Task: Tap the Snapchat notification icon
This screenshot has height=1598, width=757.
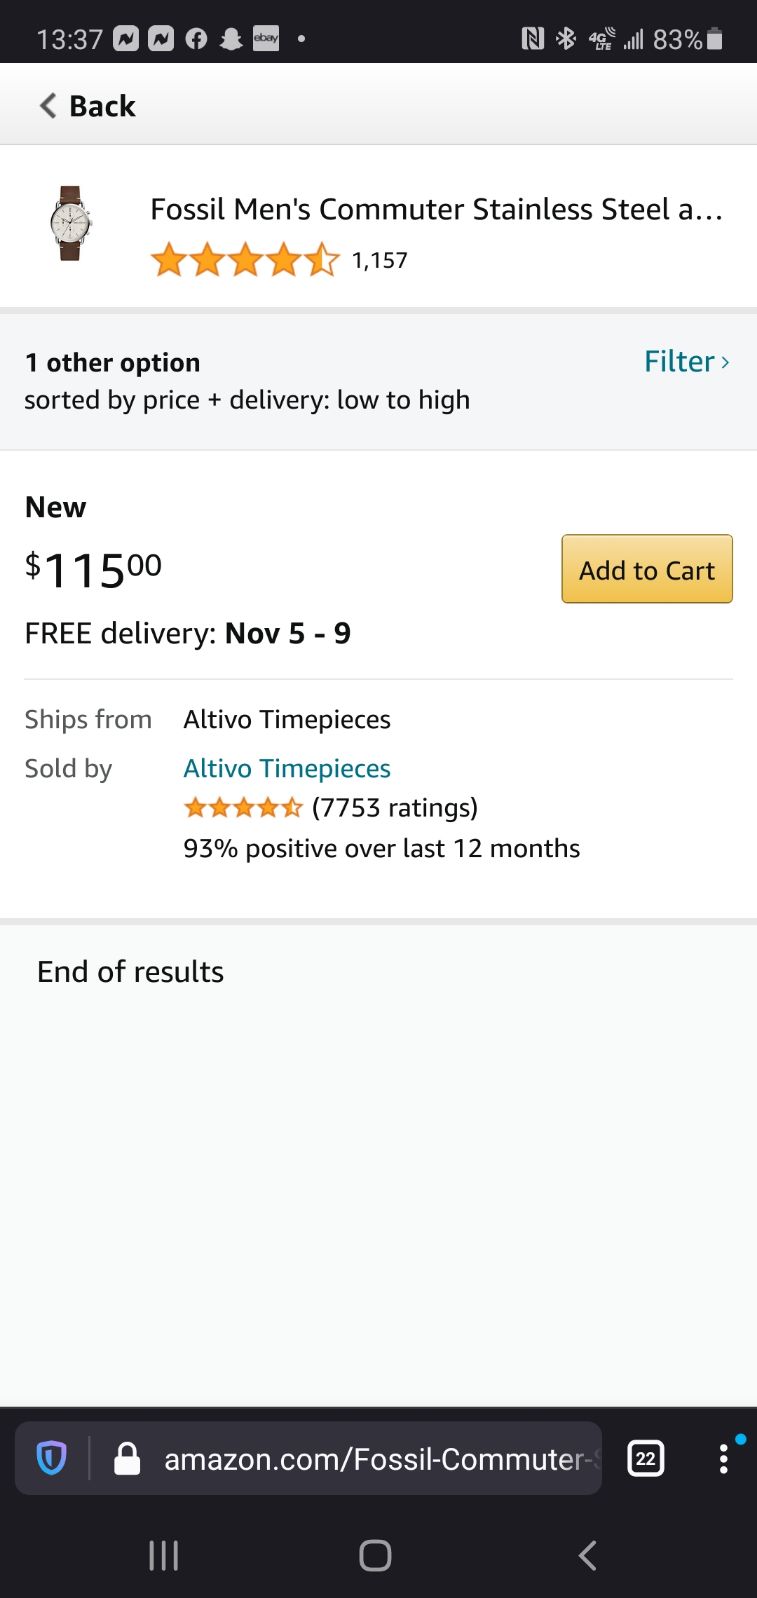Action: pos(231,39)
